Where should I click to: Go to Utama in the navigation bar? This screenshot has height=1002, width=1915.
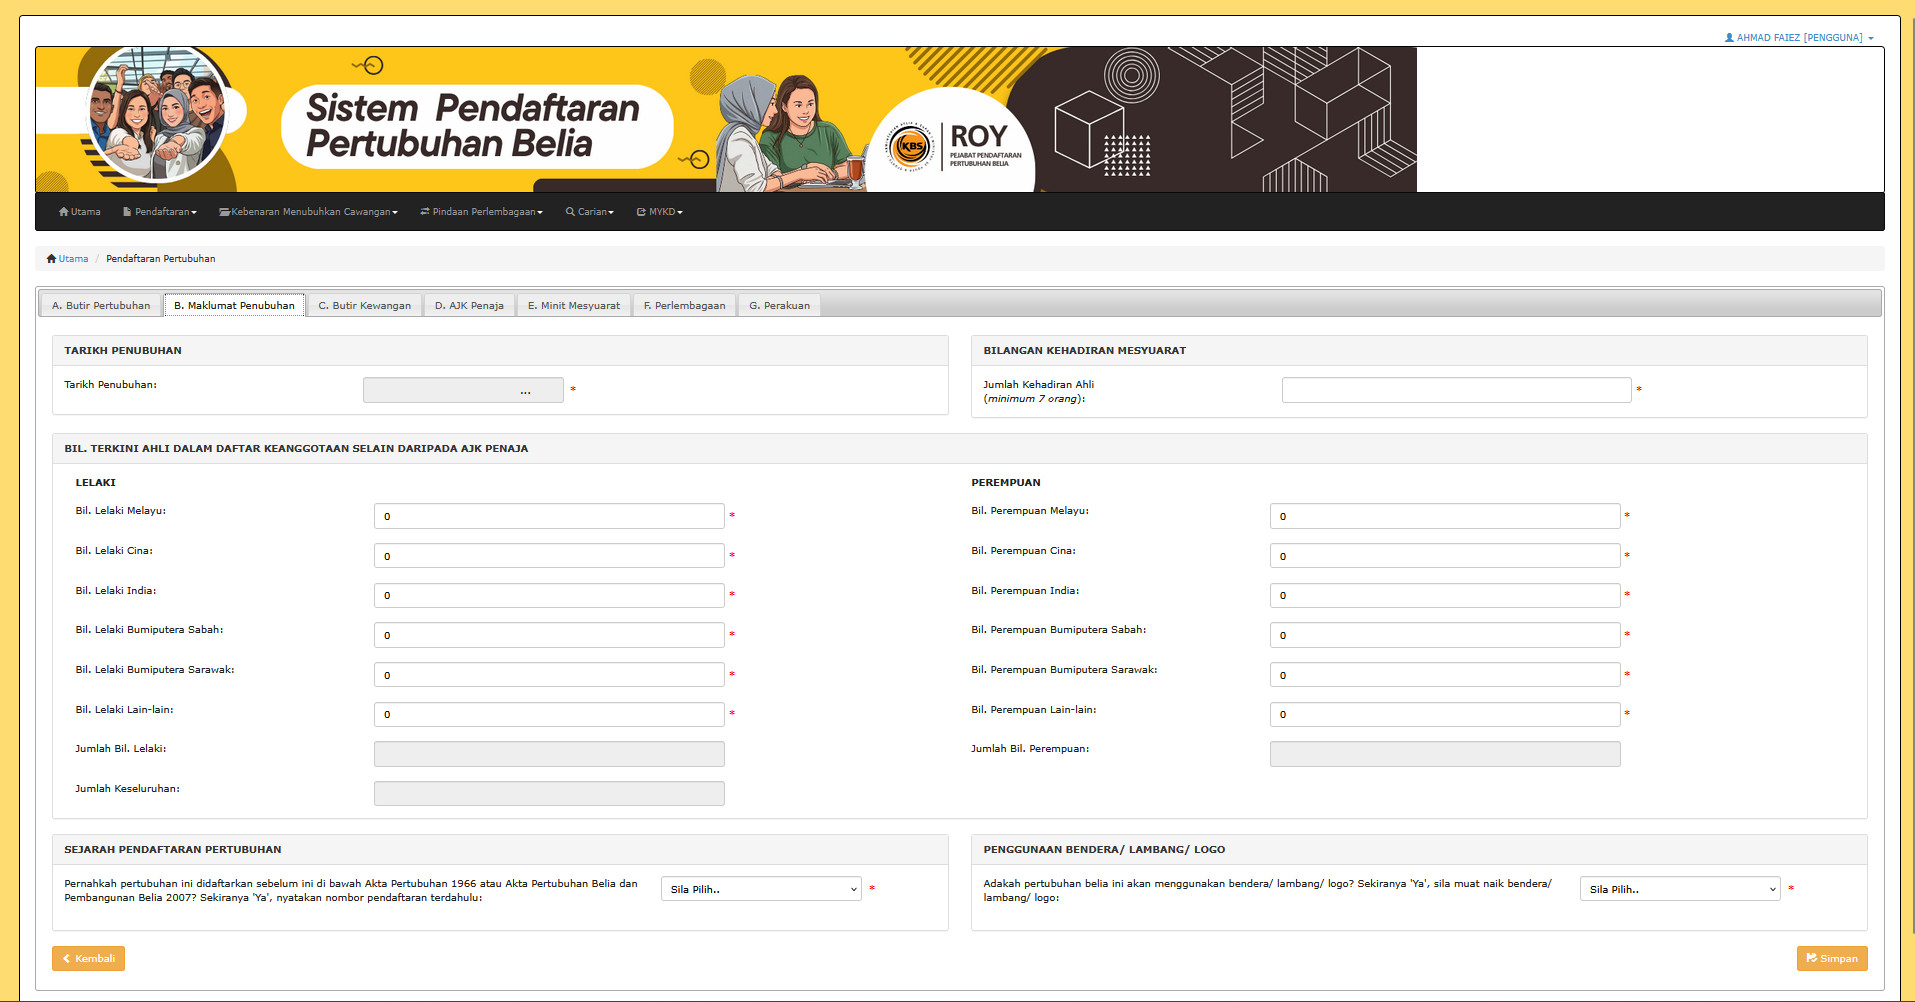tap(80, 212)
